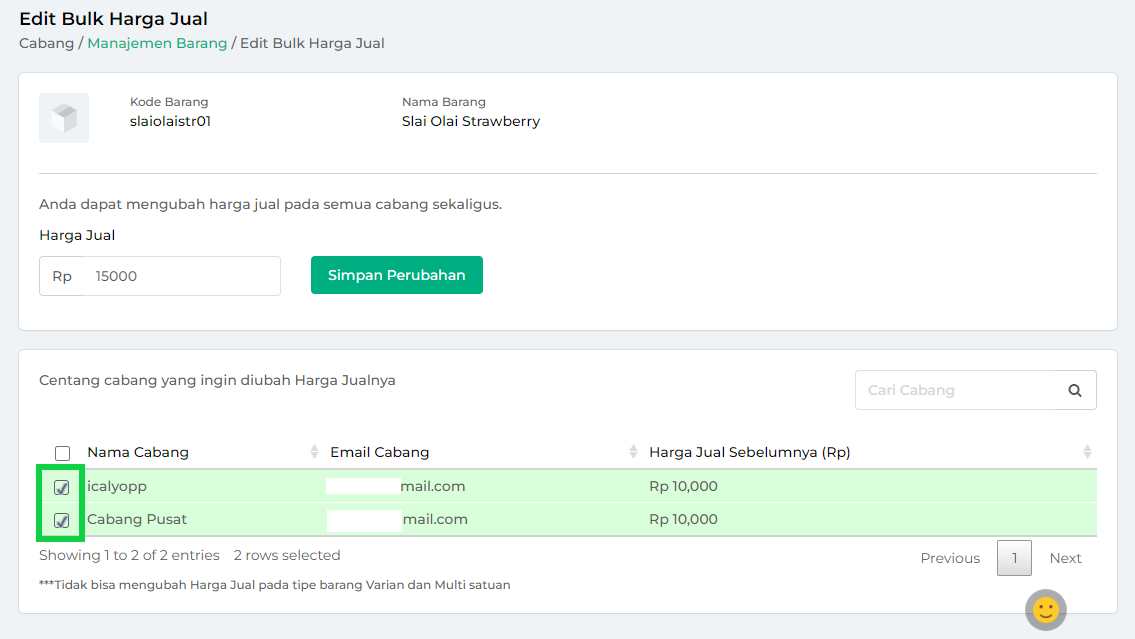1135x639 pixels.
Task: Click the product box placeholder image
Action: [64, 118]
